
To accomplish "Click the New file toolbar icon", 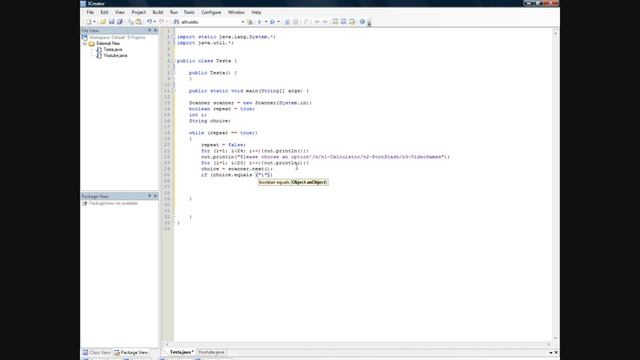I will 88,22.
